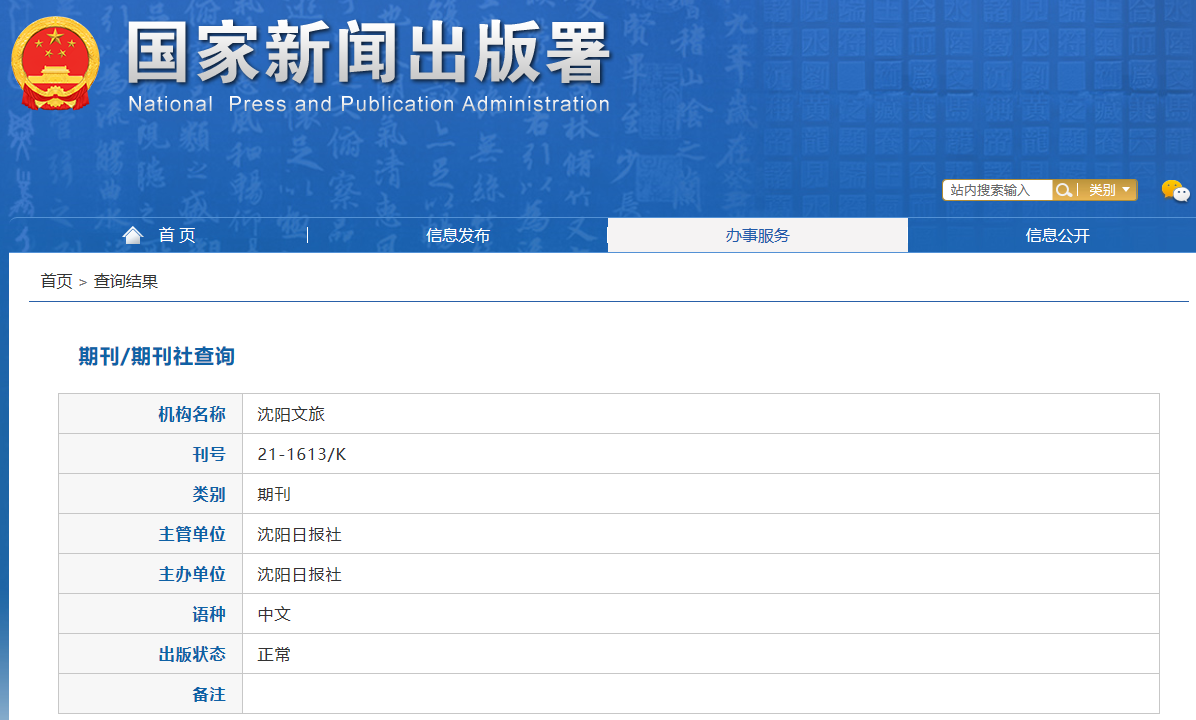1196x720 pixels.
Task: Click the 正常 publication status value
Action: click(274, 654)
